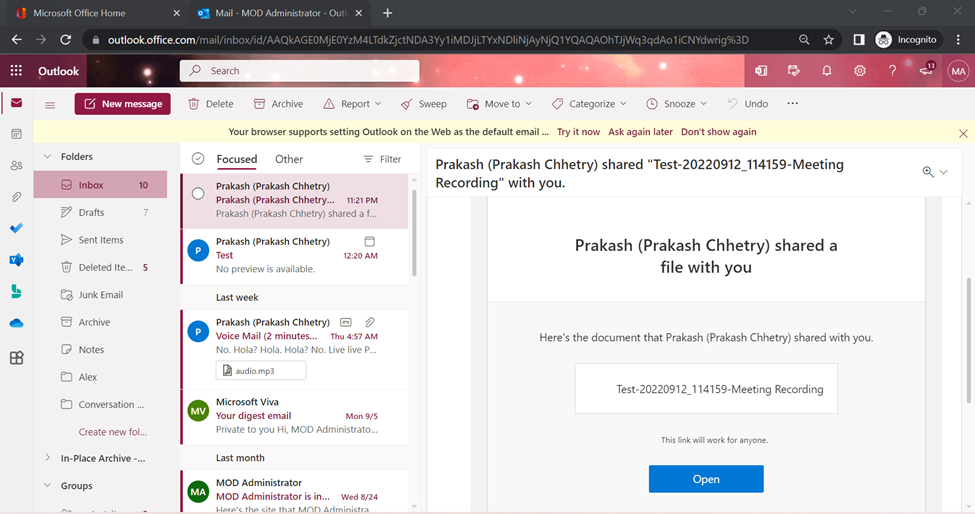The width and height of the screenshot is (975, 514).
Task: Open the Mail module in left rail
Action: pos(17,103)
